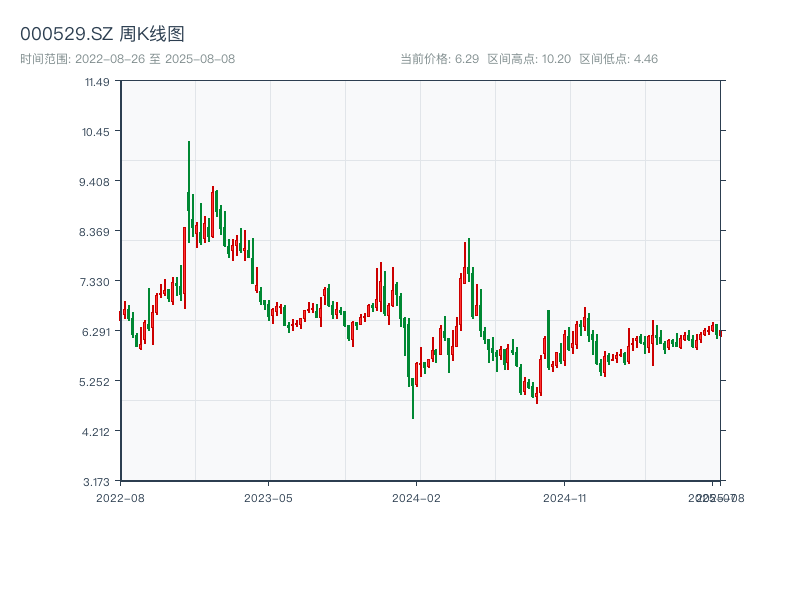
Task: Click the 11.49 y-axis label
Action: click(x=96, y=81)
